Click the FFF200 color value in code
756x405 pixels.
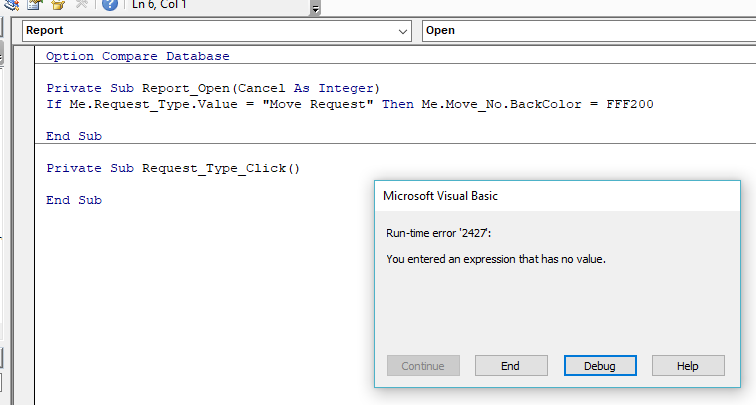click(630, 104)
